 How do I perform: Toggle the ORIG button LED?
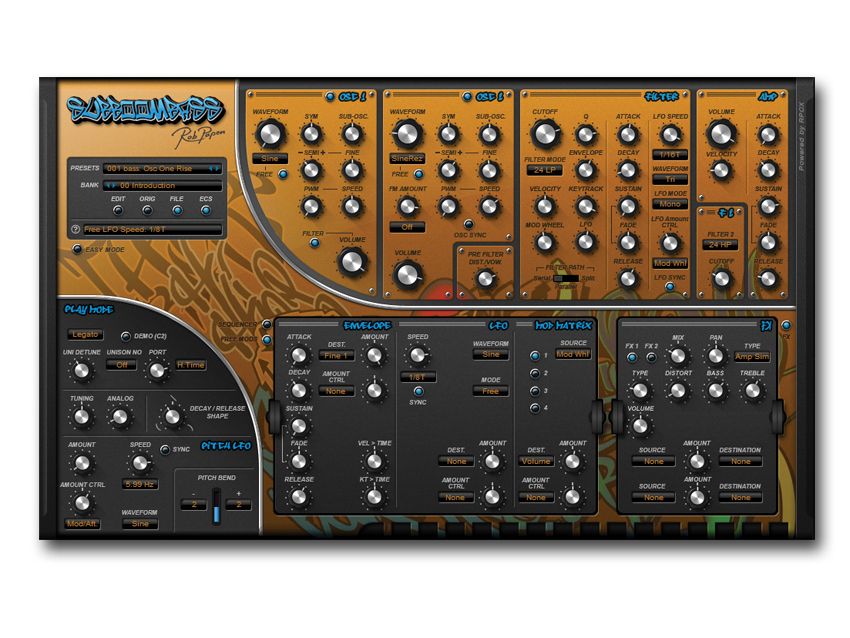coord(147,210)
